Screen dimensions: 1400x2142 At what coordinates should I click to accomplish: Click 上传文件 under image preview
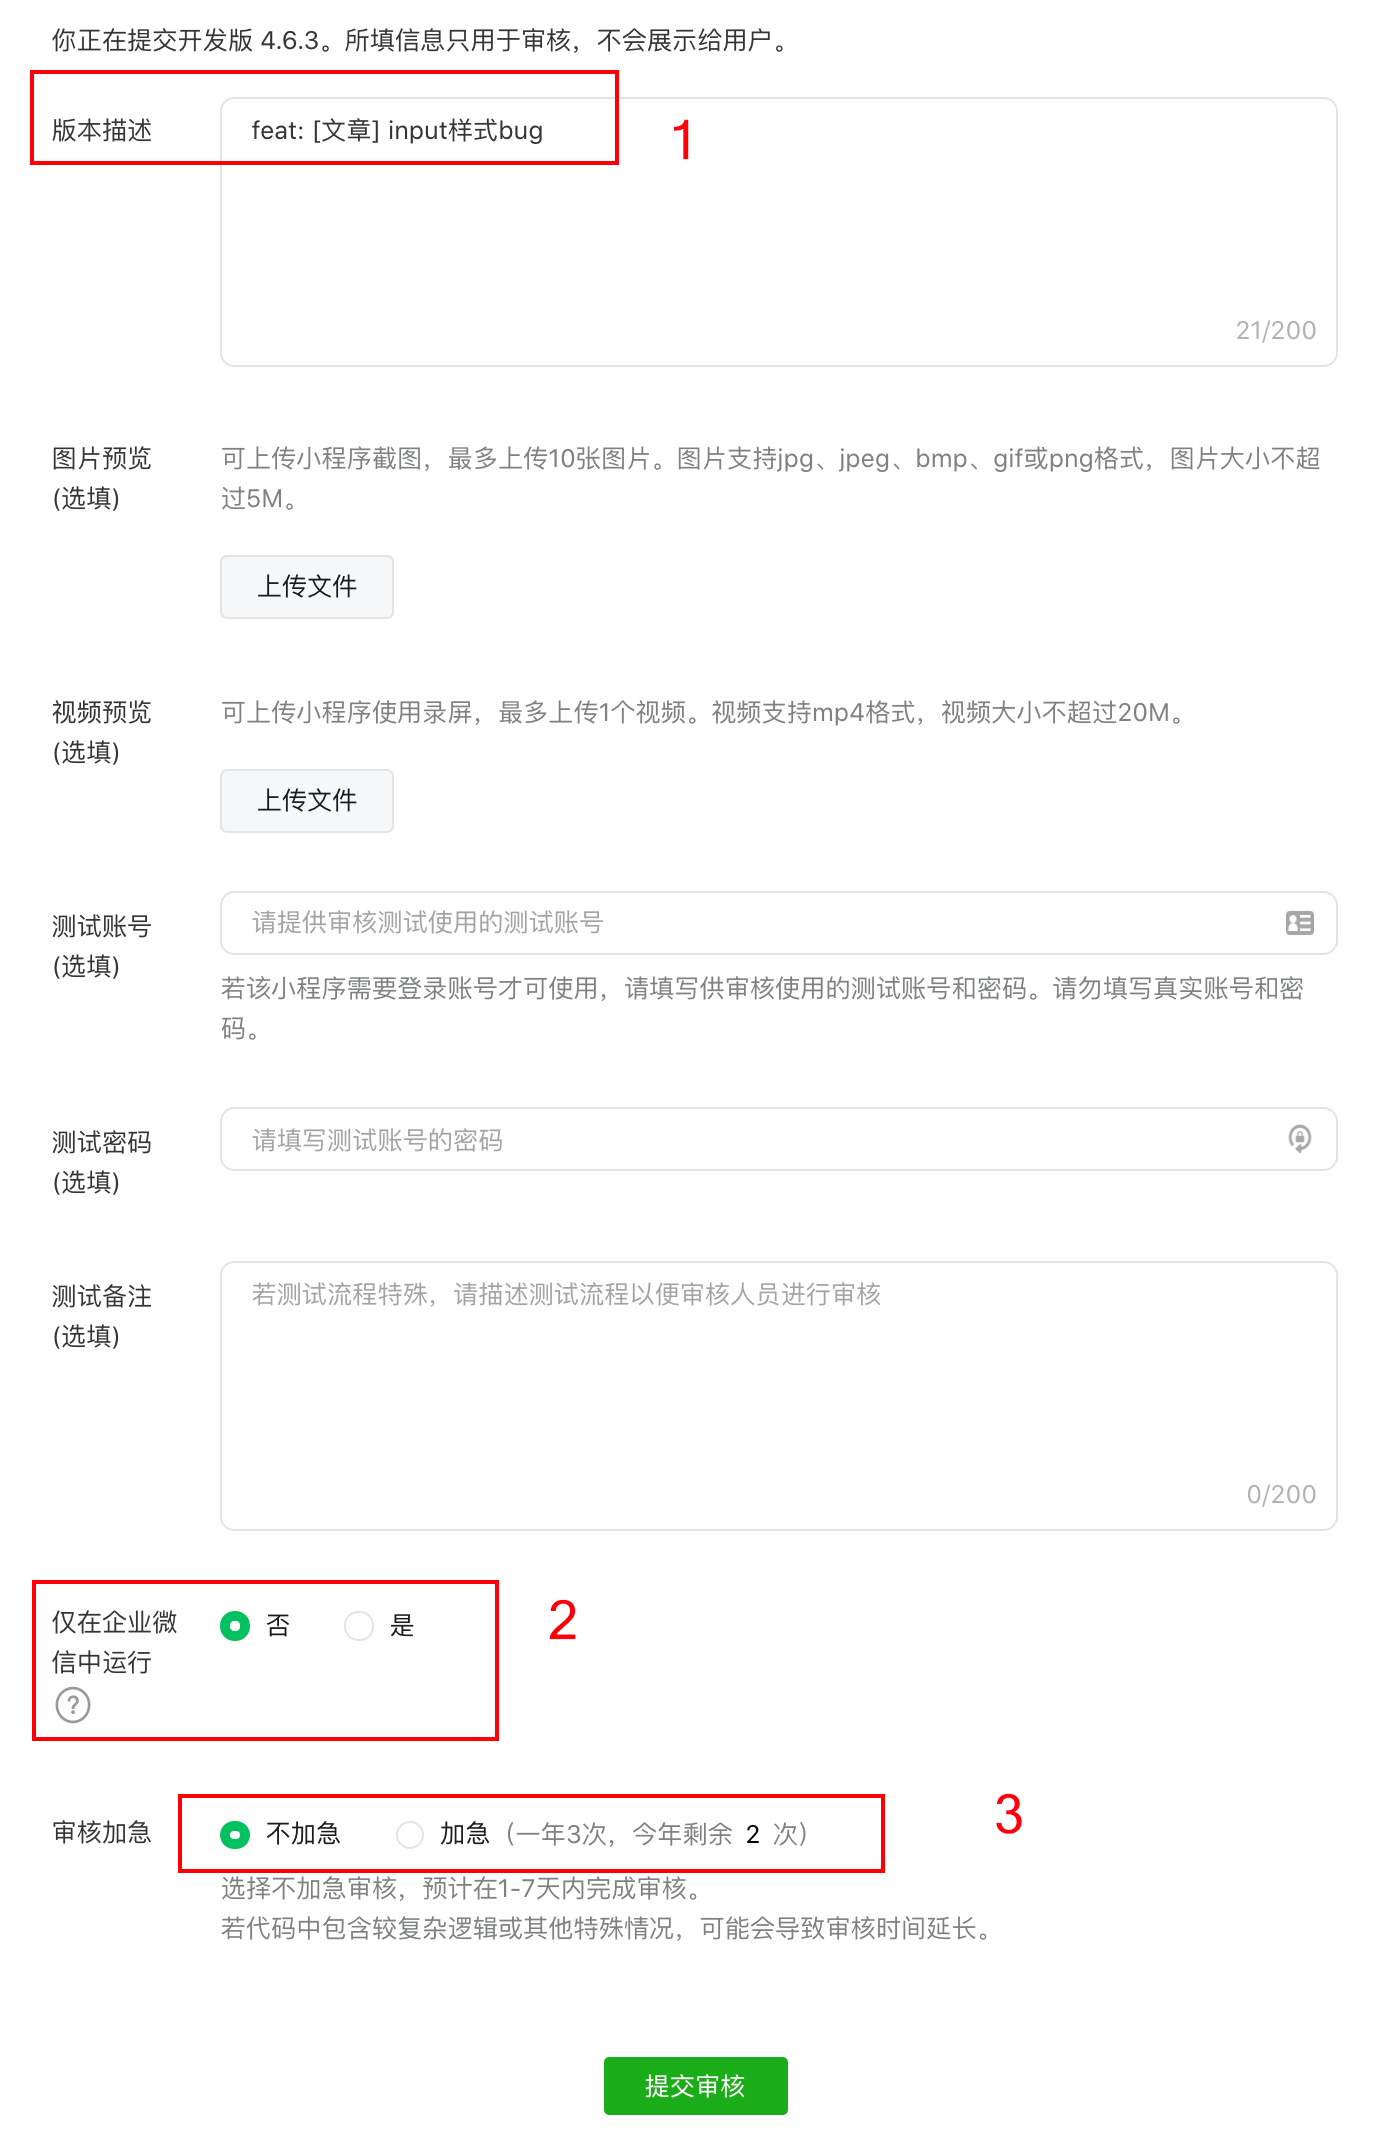[307, 587]
